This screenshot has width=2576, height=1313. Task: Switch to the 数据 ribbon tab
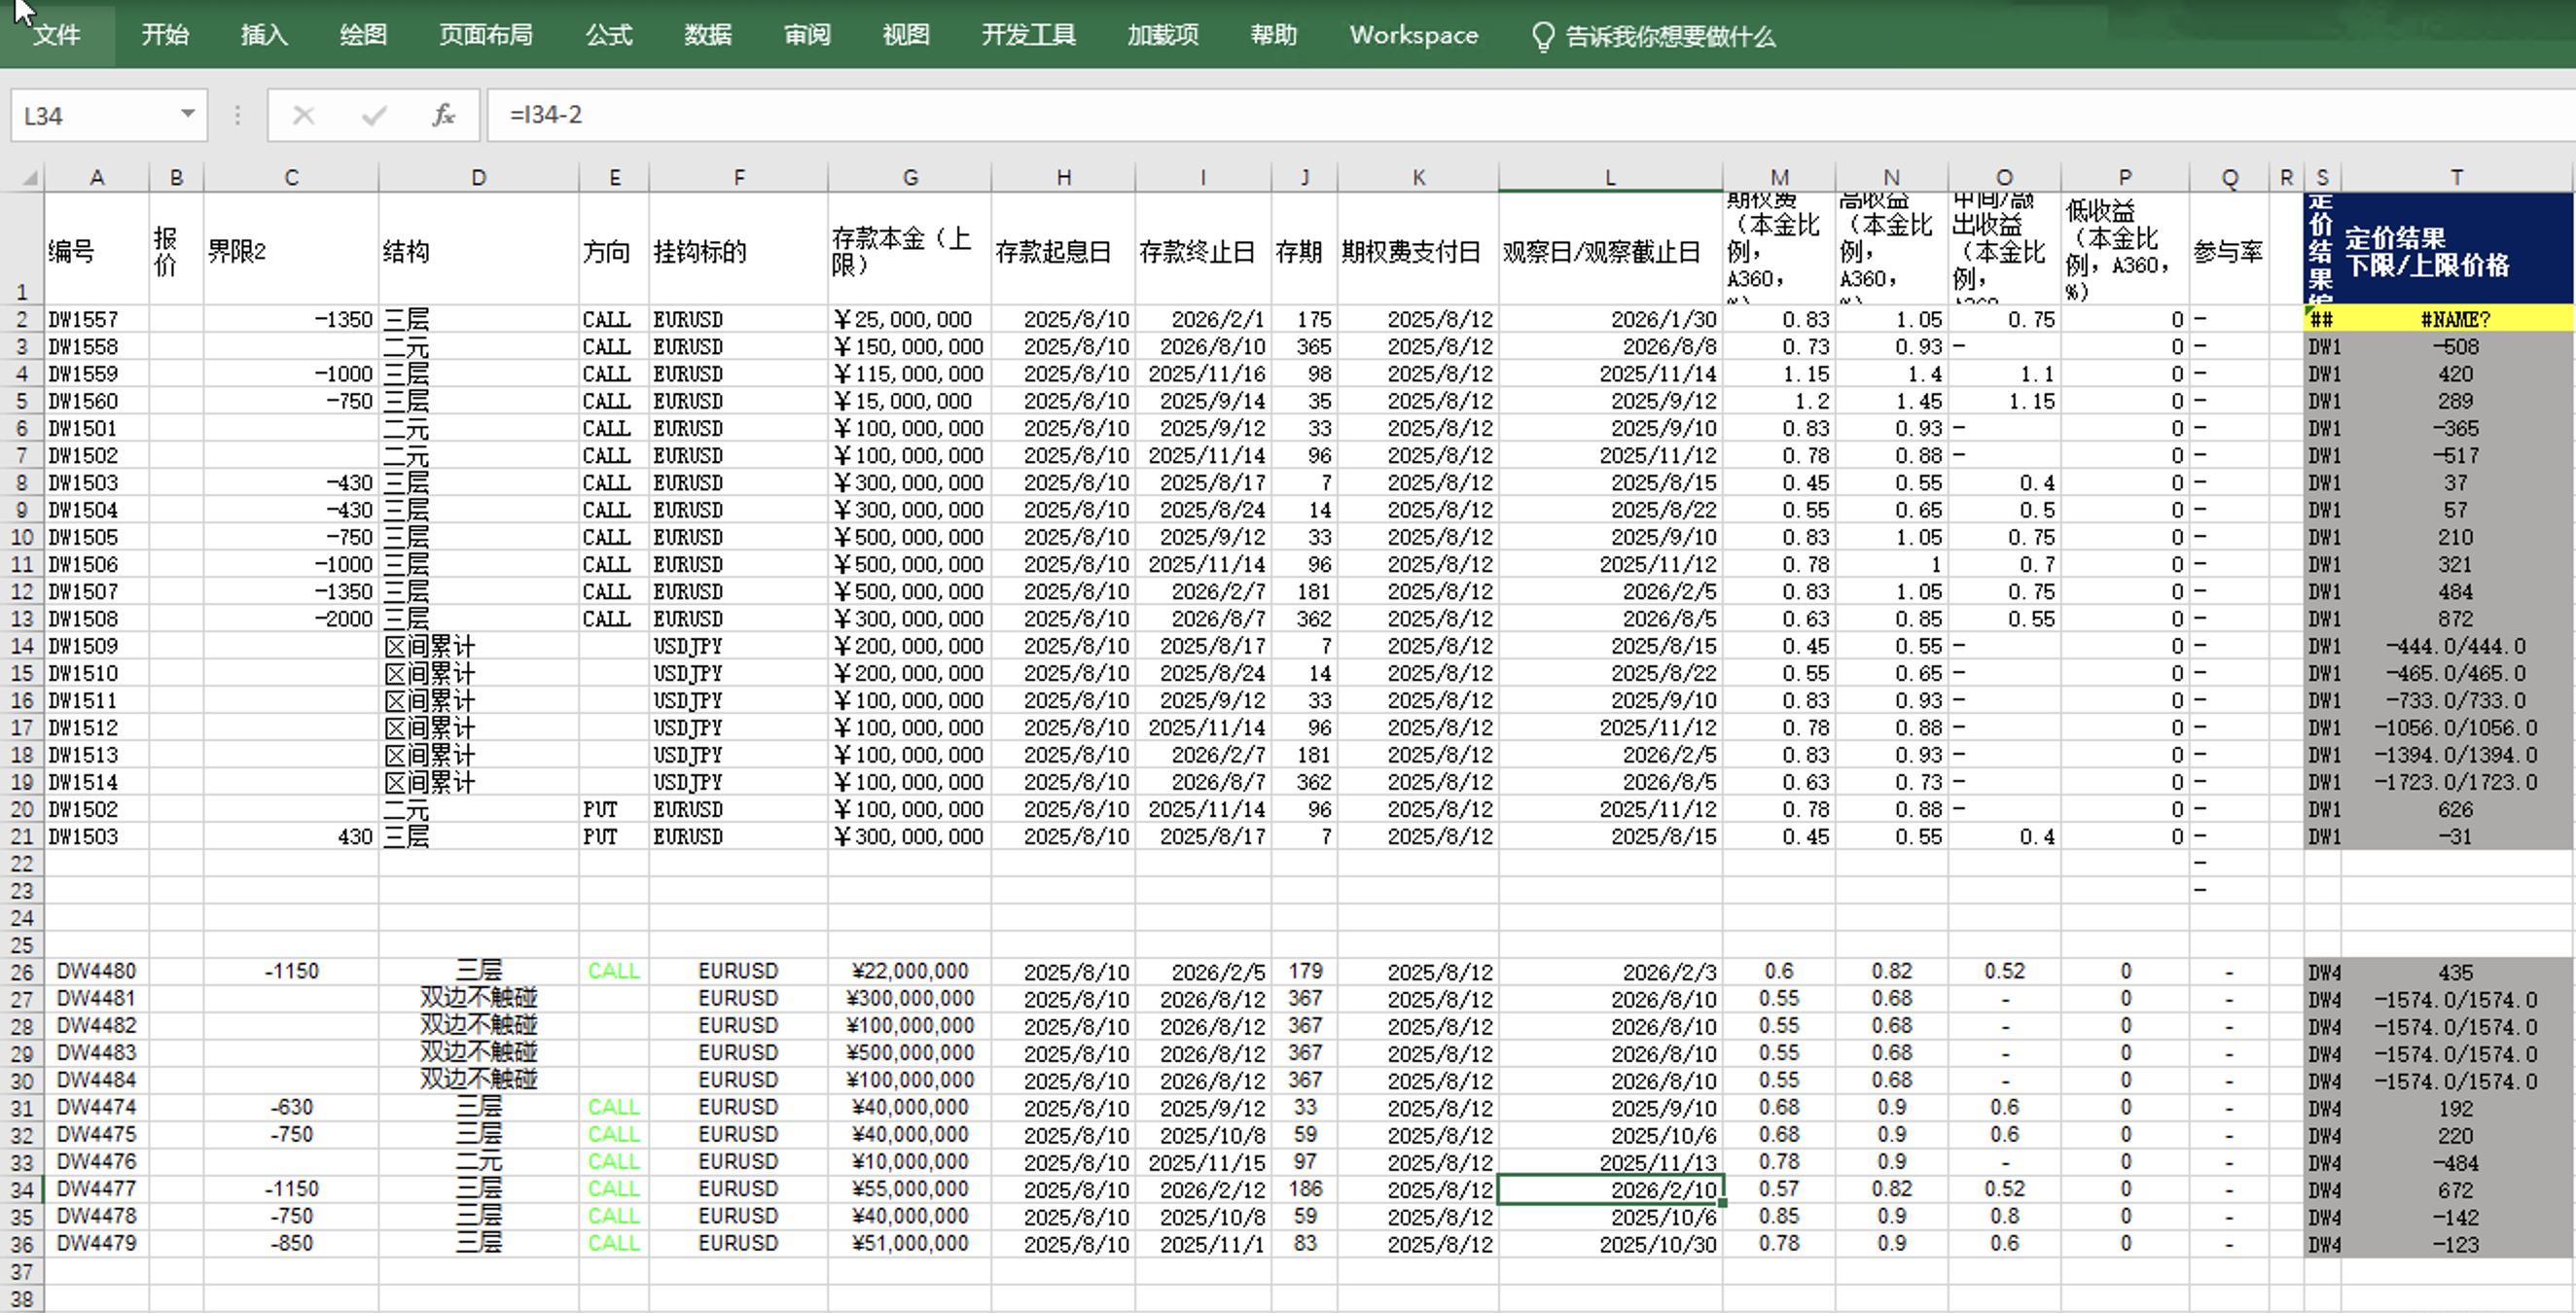[708, 35]
